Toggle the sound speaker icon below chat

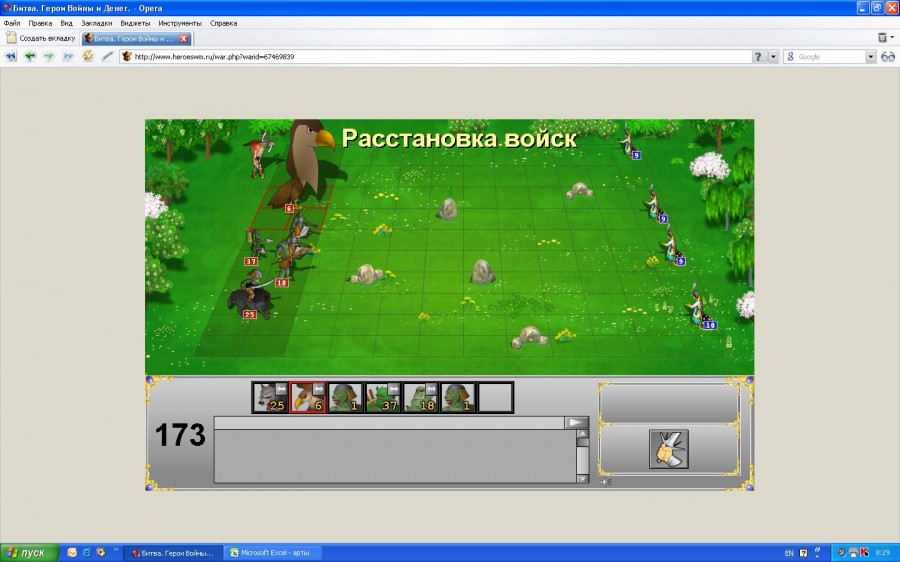point(604,482)
